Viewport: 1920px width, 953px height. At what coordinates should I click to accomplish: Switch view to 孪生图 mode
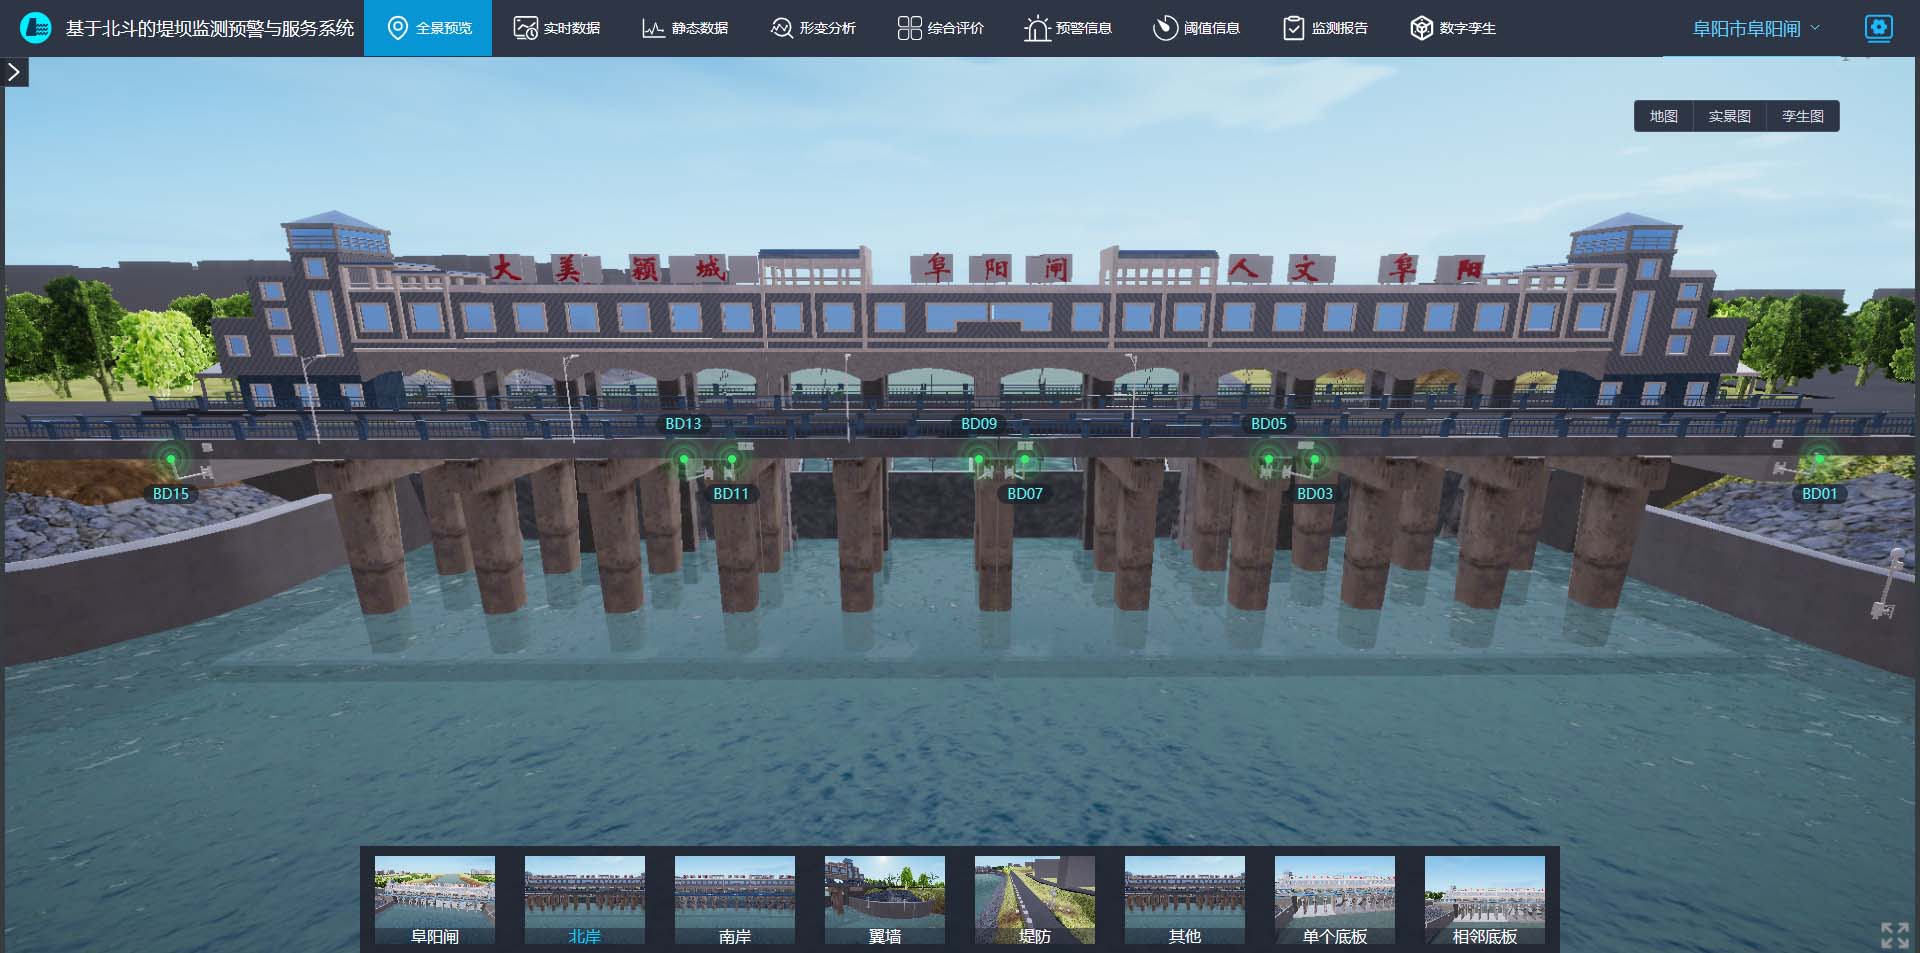click(1802, 117)
